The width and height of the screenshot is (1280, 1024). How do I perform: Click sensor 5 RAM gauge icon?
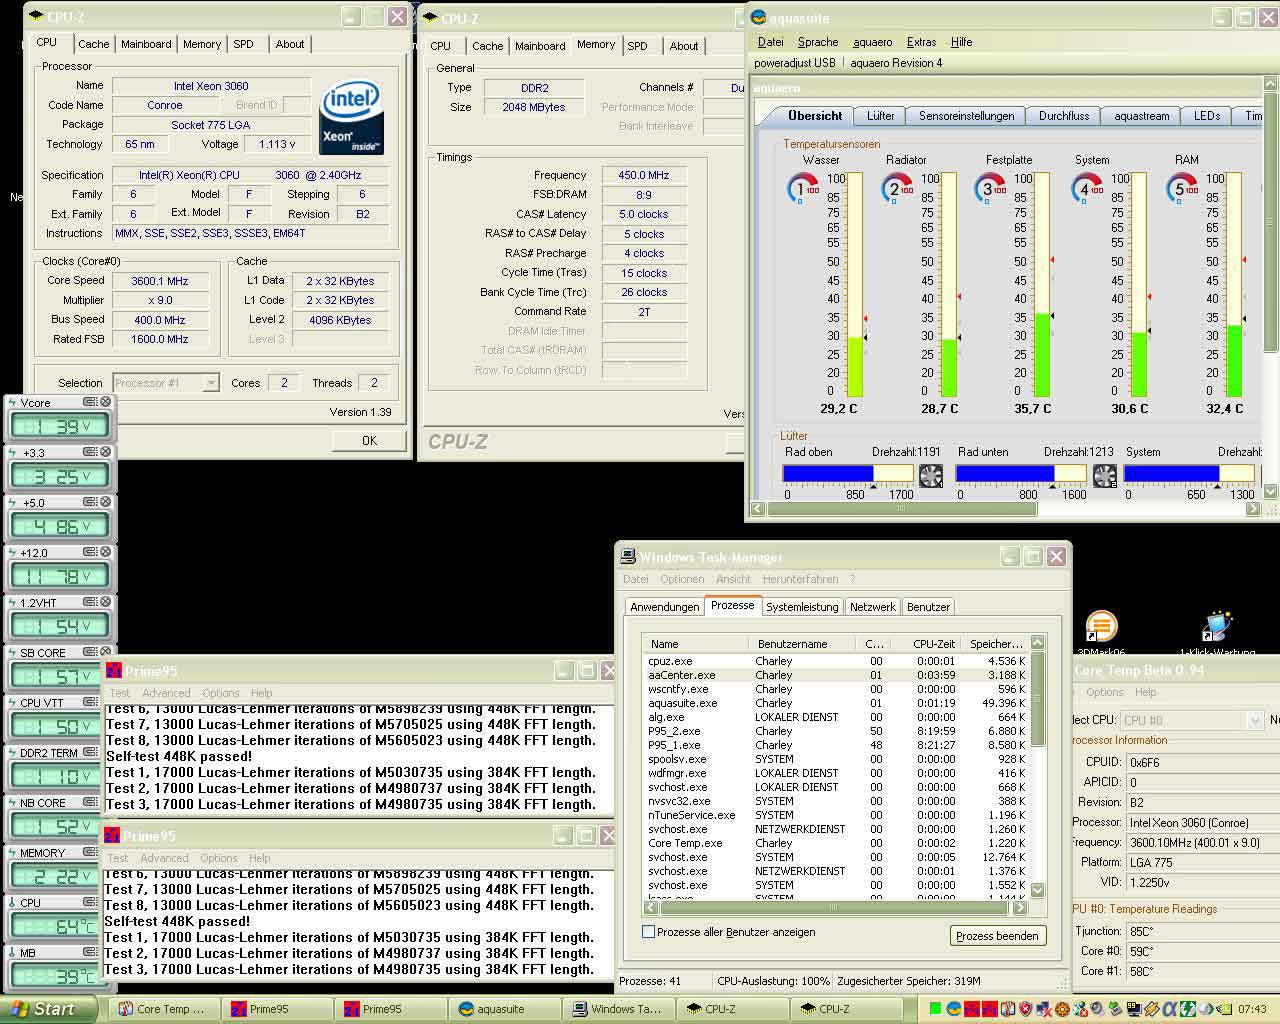(x=1181, y=188)
